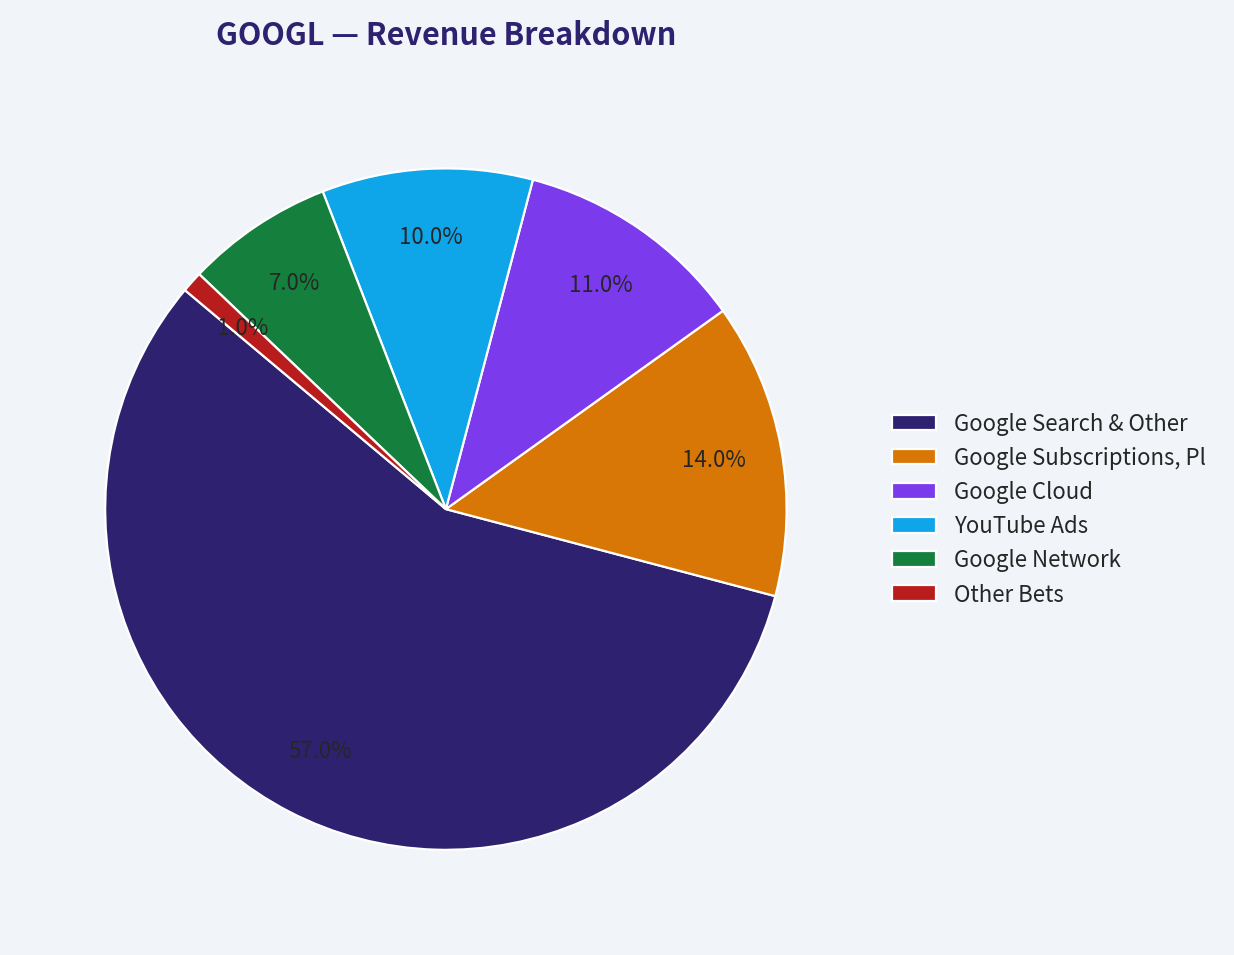Screen dimensions: 1234x955
Task: Select the 'Google Network' legend label
Action: 1037,559
